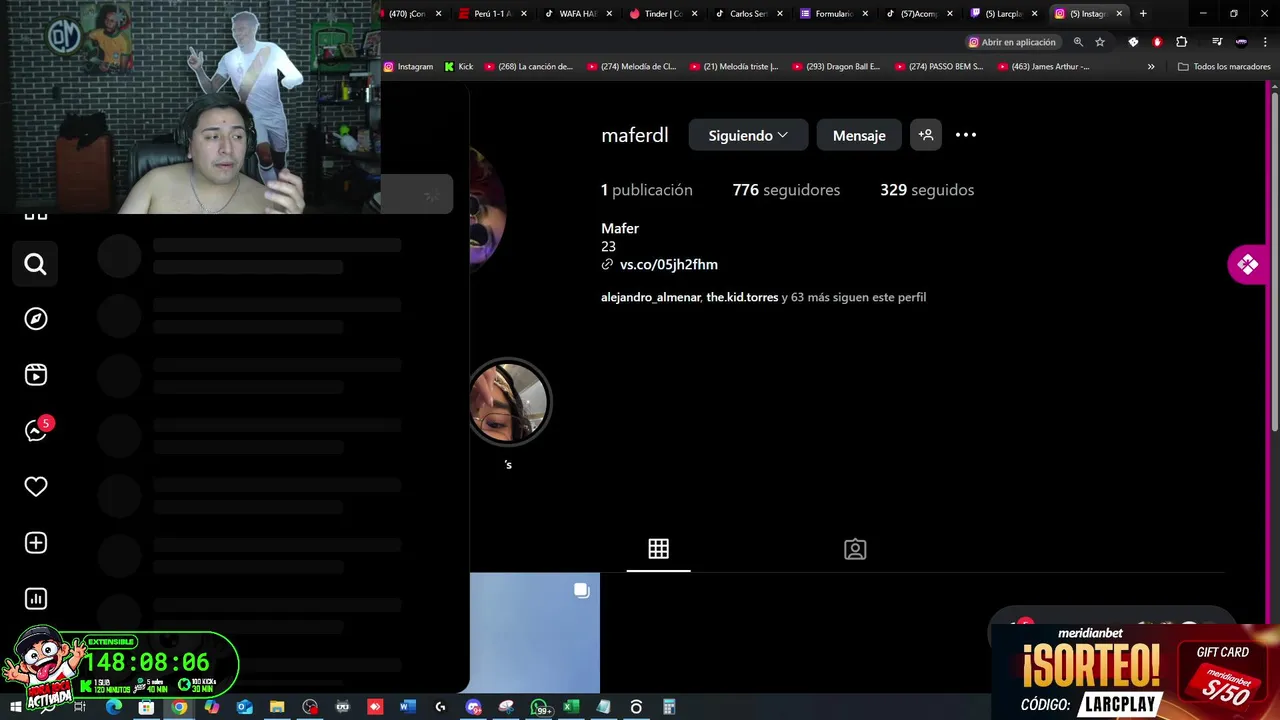Click the pink floating extension button
The image size is (1280, 720).
(1247, 264)
